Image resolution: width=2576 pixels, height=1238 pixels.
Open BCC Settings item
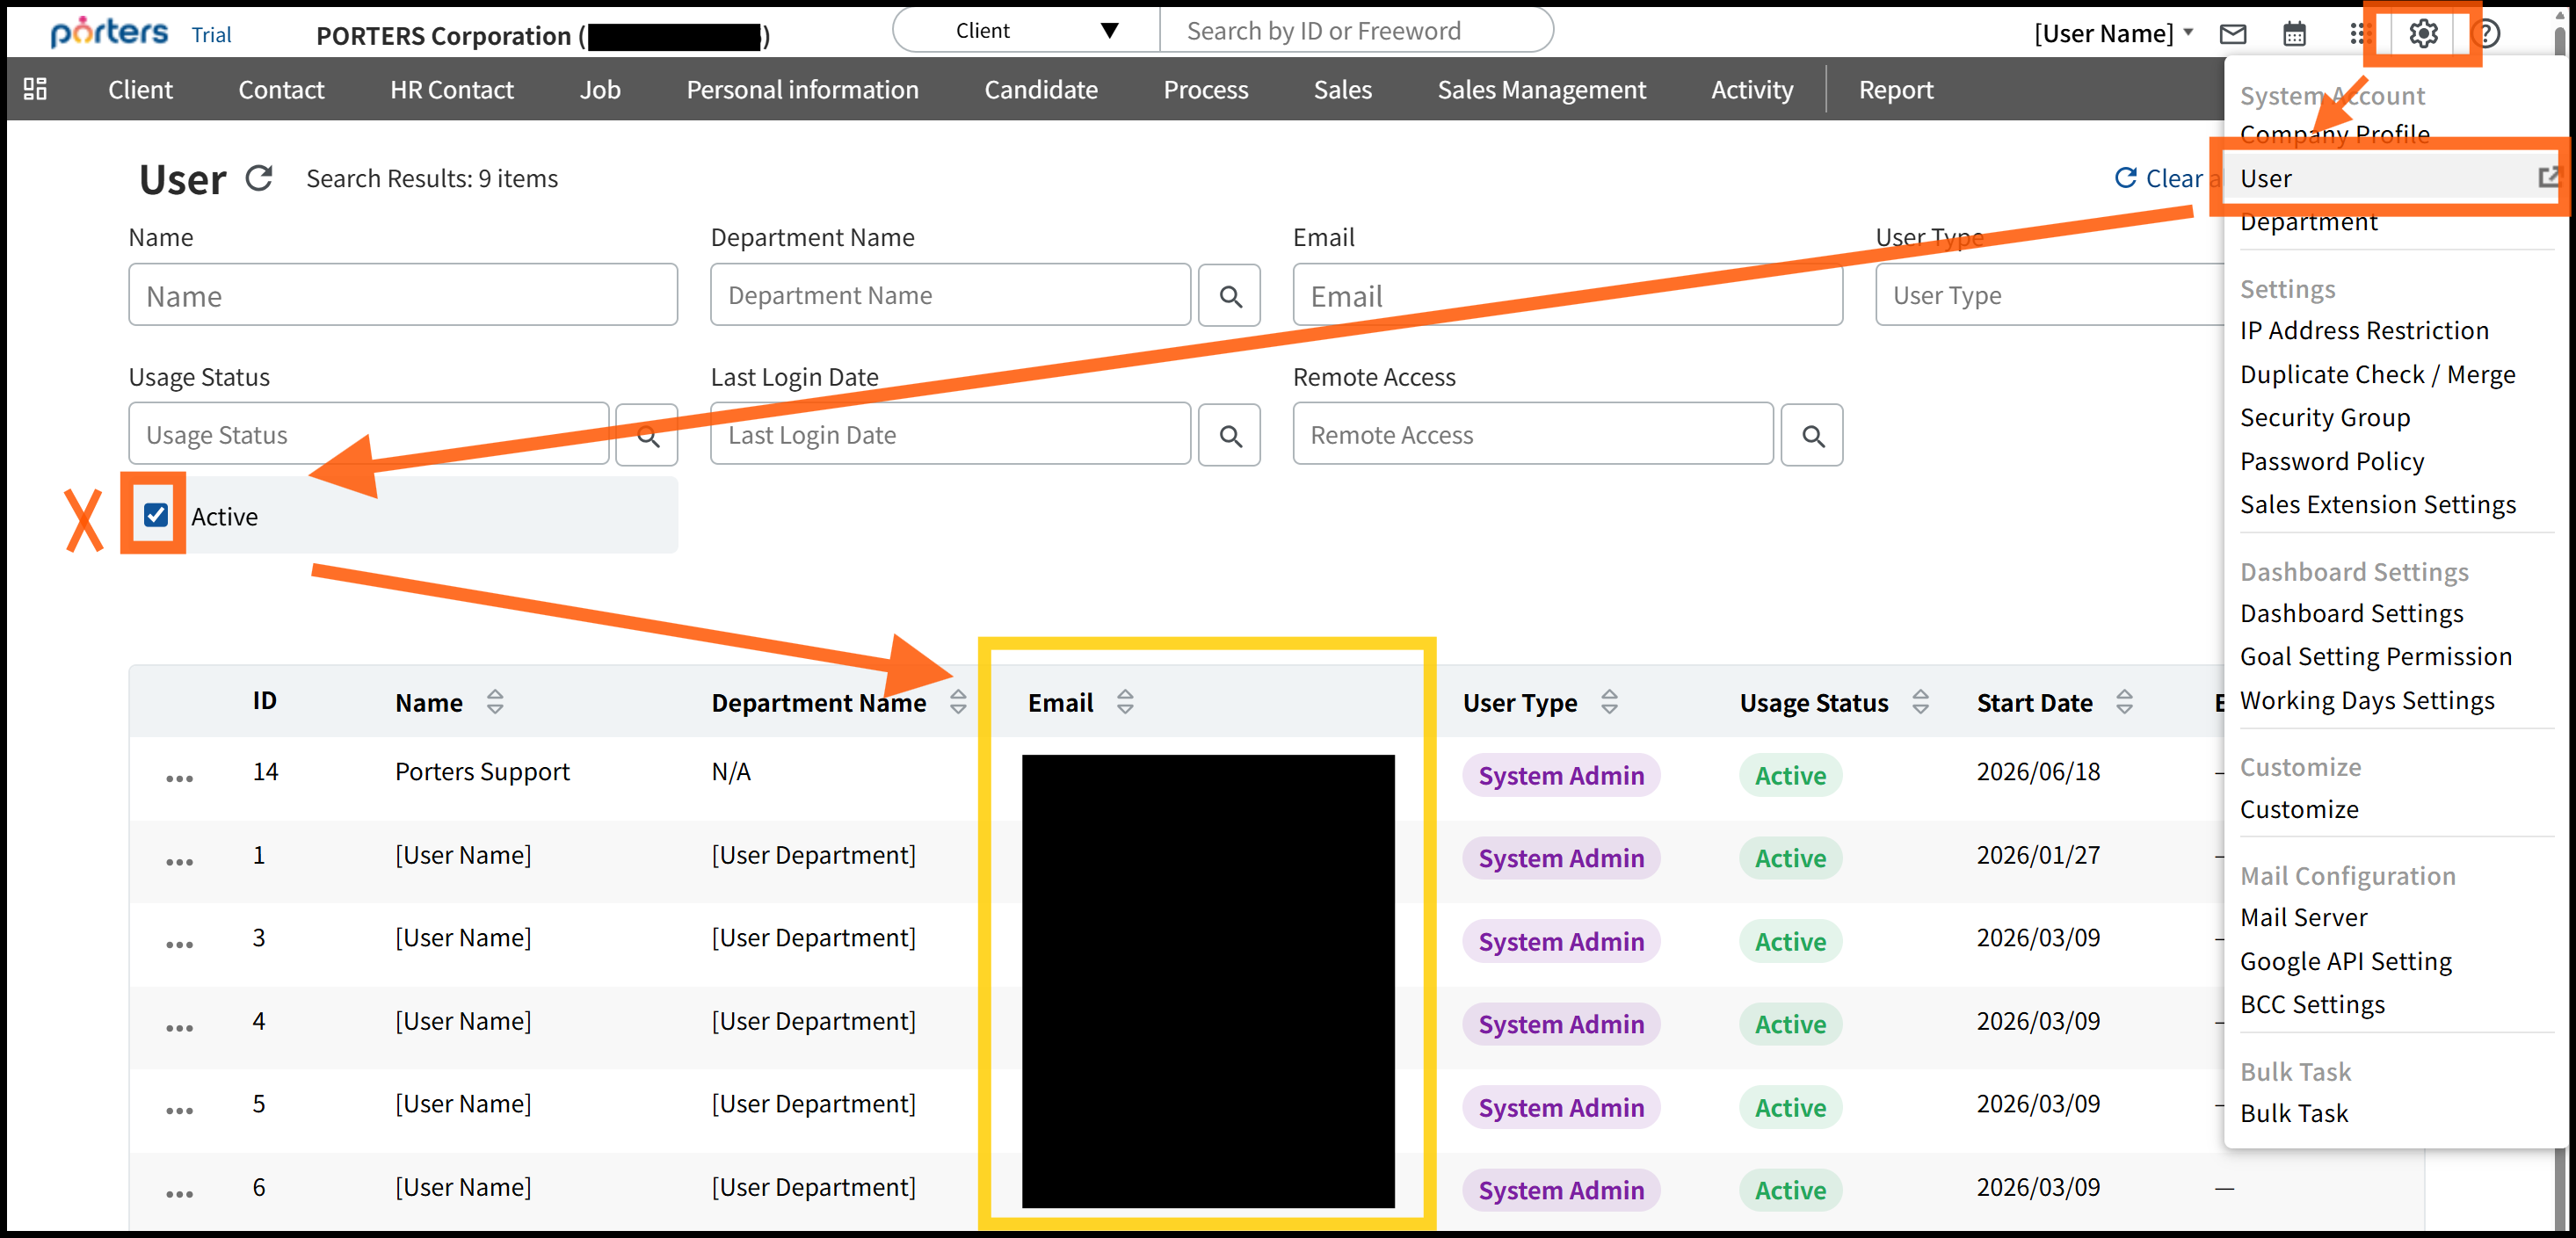[2312, 1004]
